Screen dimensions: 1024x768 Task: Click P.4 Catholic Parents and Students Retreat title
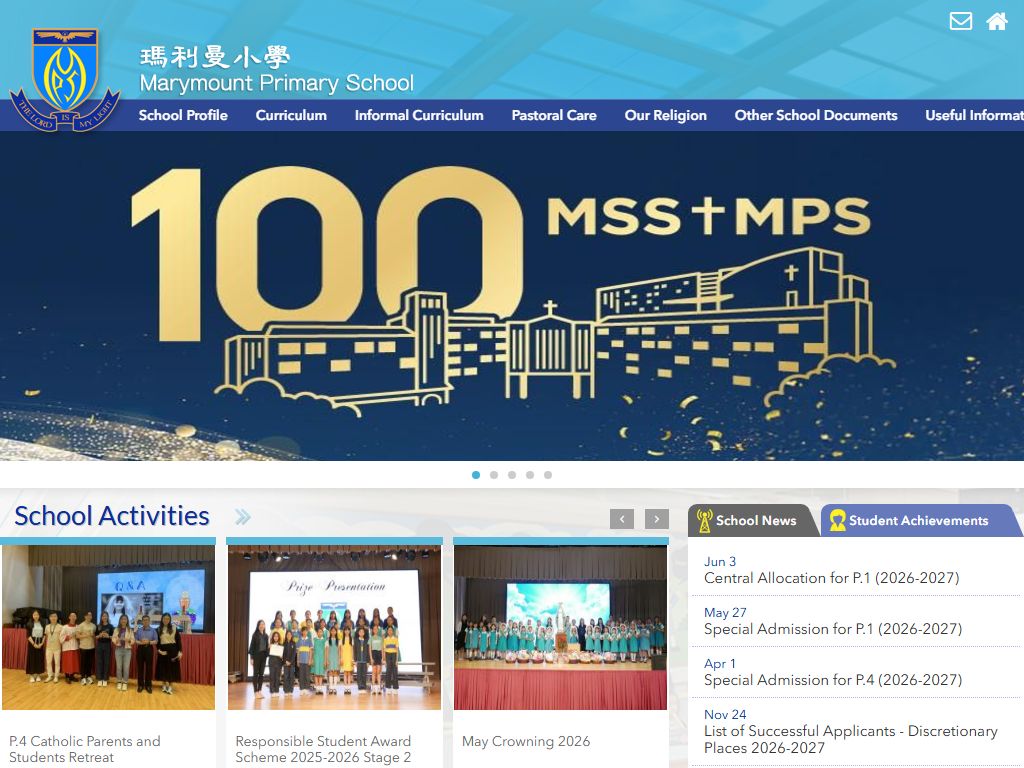[85, 749]
